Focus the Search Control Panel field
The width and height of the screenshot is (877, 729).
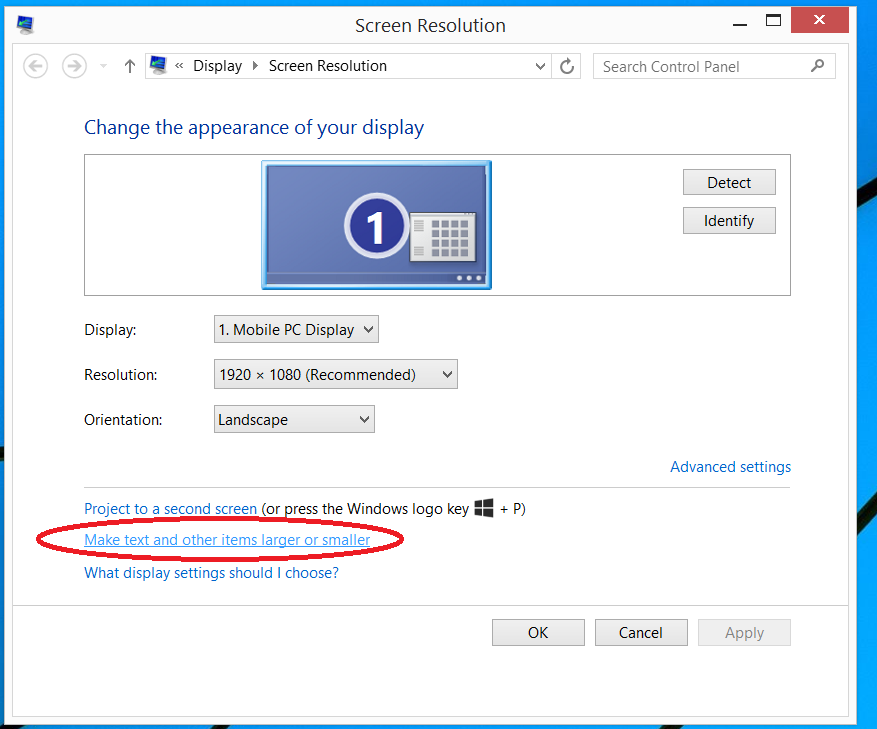pyautogui.click(x=700, y=66)
